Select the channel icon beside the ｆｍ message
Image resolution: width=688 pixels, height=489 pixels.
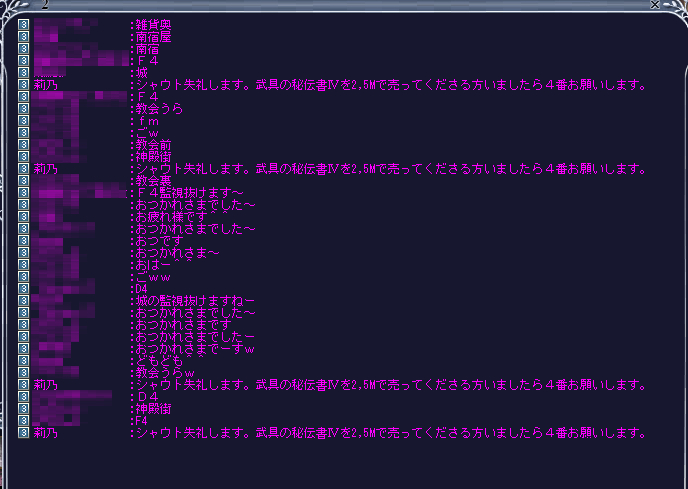[23, 121]
